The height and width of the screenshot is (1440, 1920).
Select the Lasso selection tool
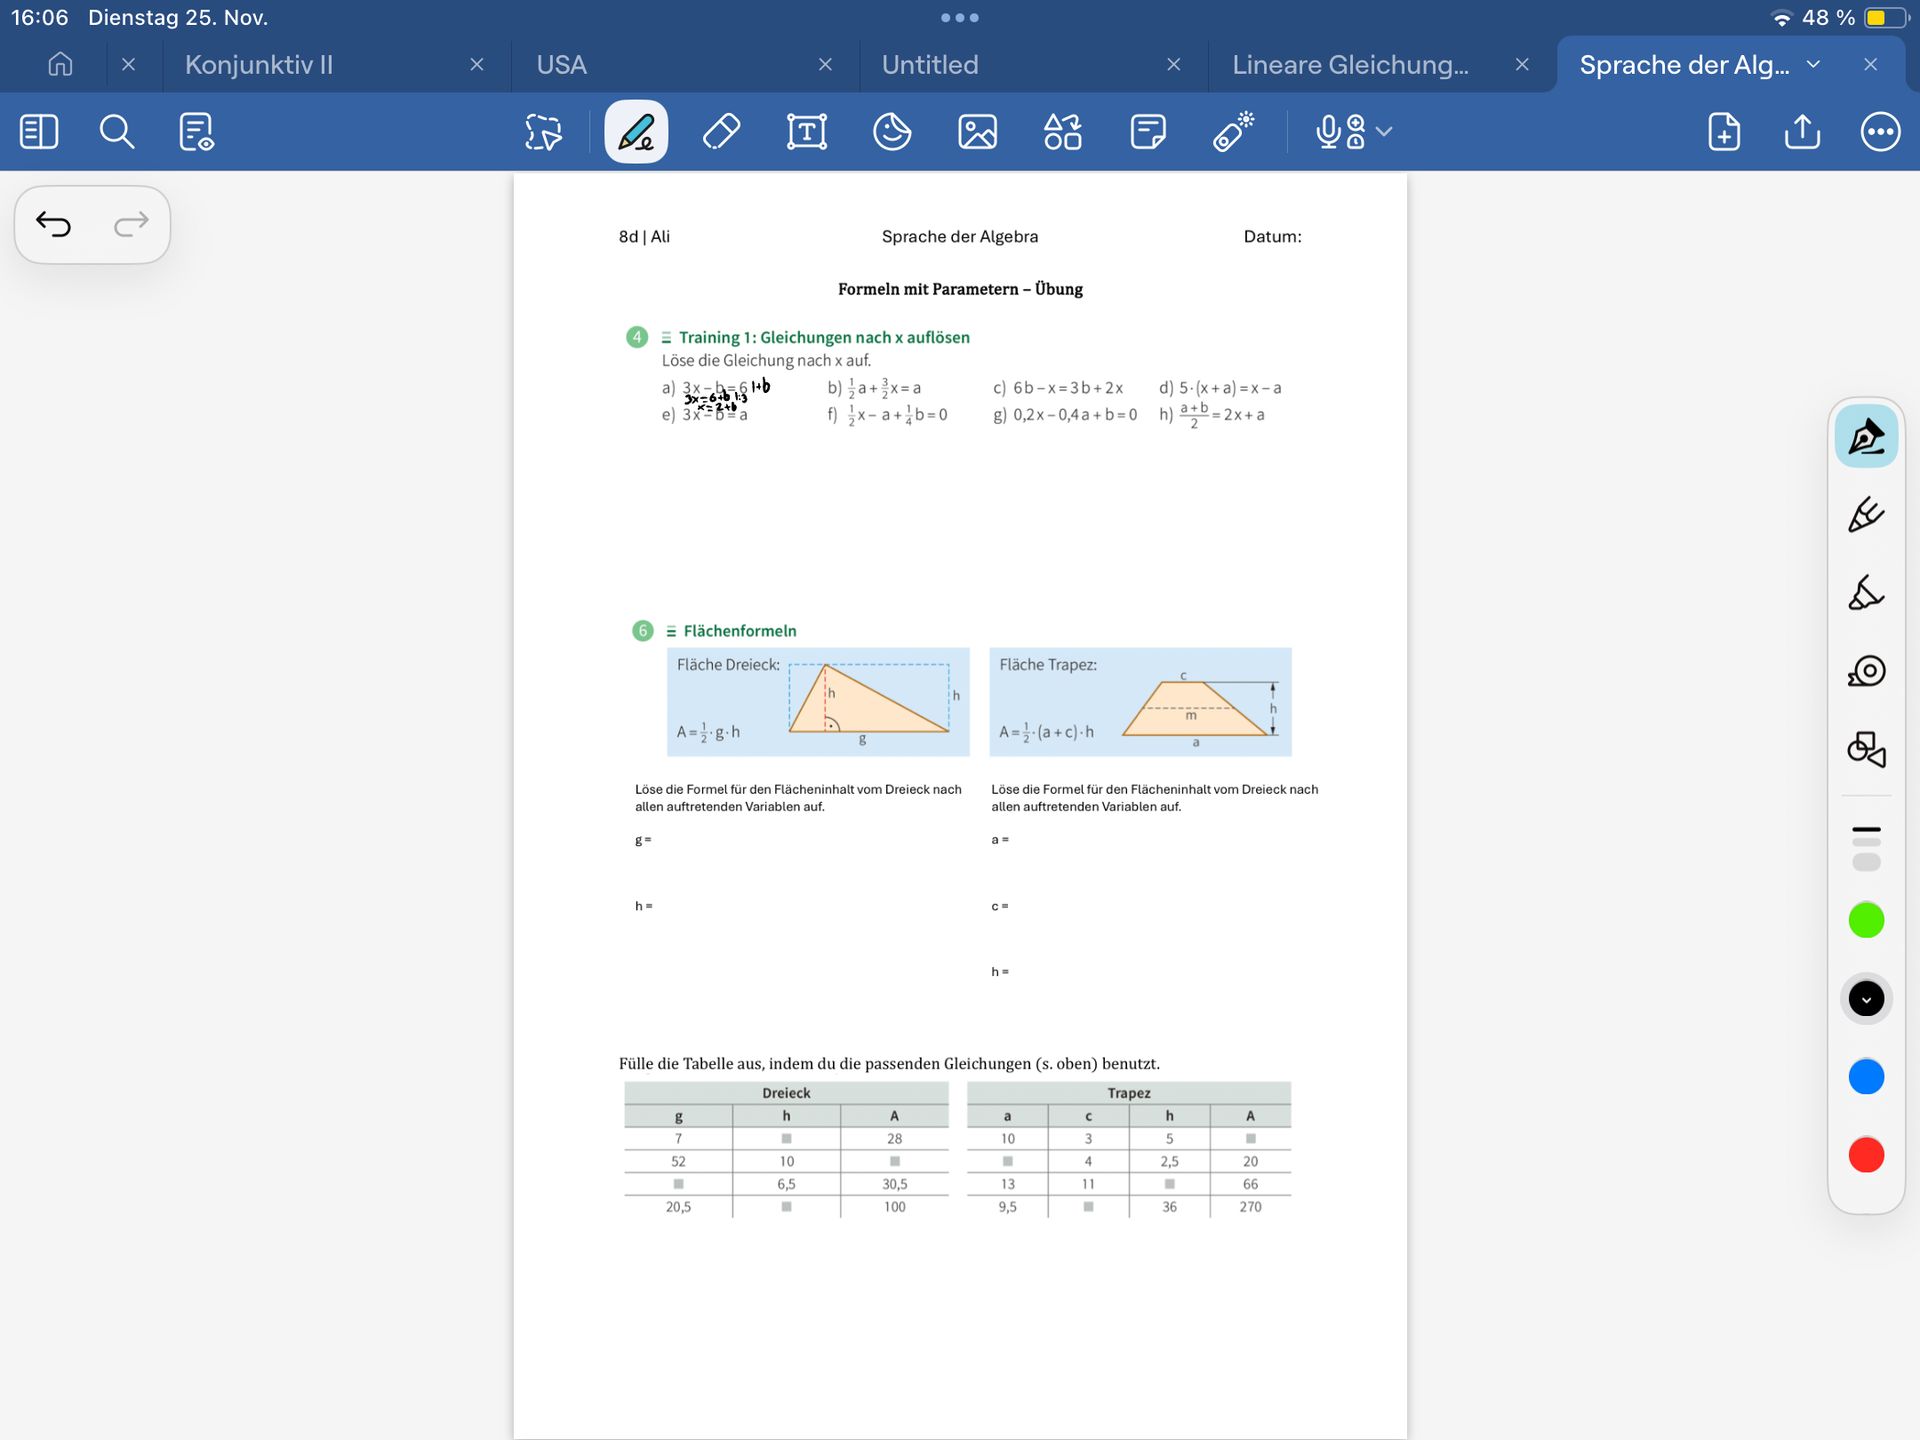coord(543,132)
